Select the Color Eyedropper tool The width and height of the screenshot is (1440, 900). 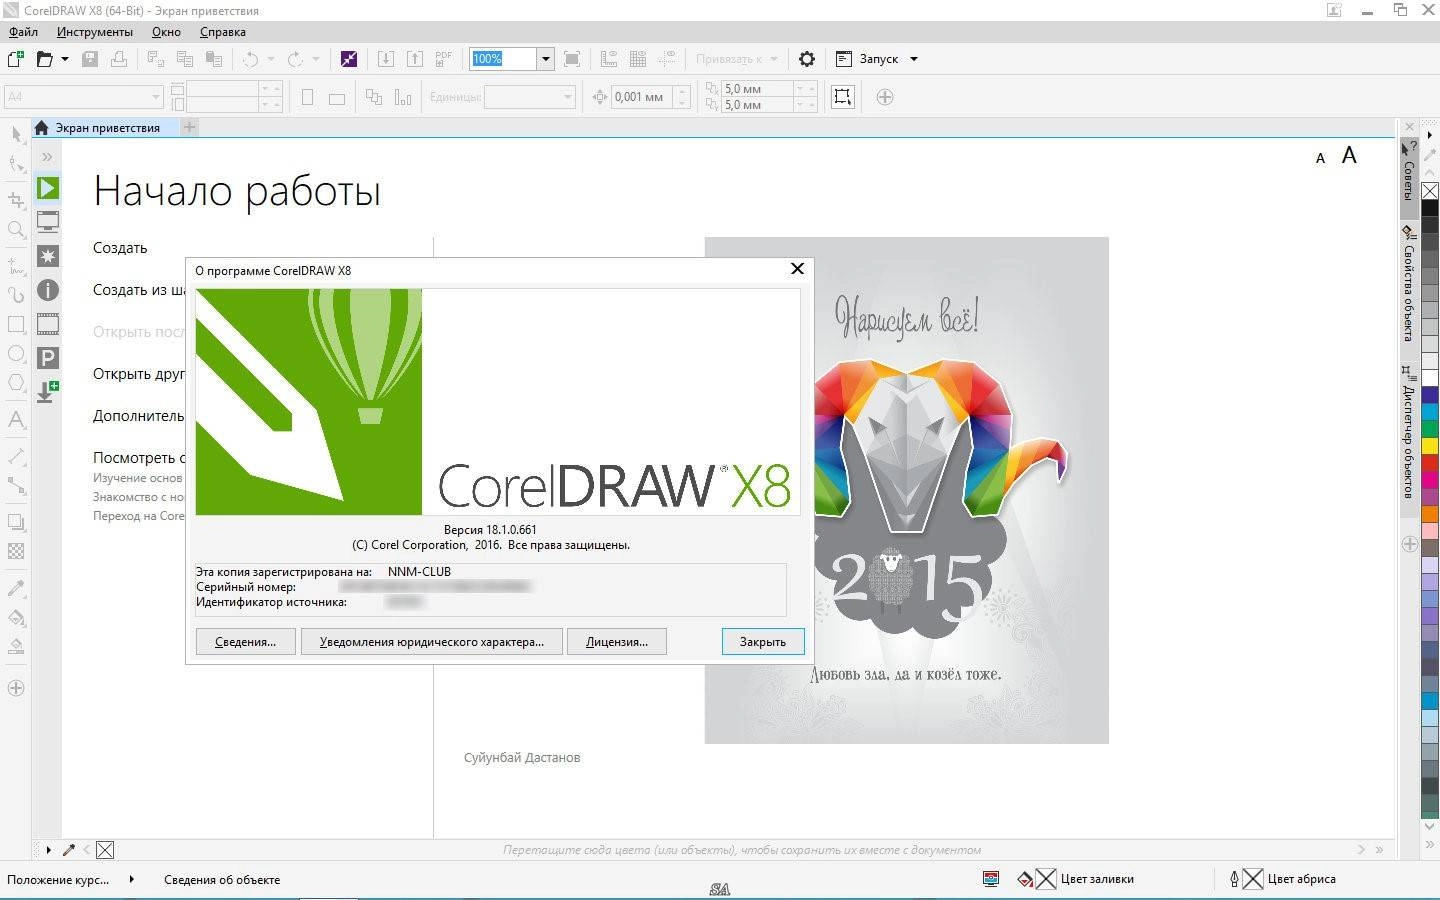(16, 588)
